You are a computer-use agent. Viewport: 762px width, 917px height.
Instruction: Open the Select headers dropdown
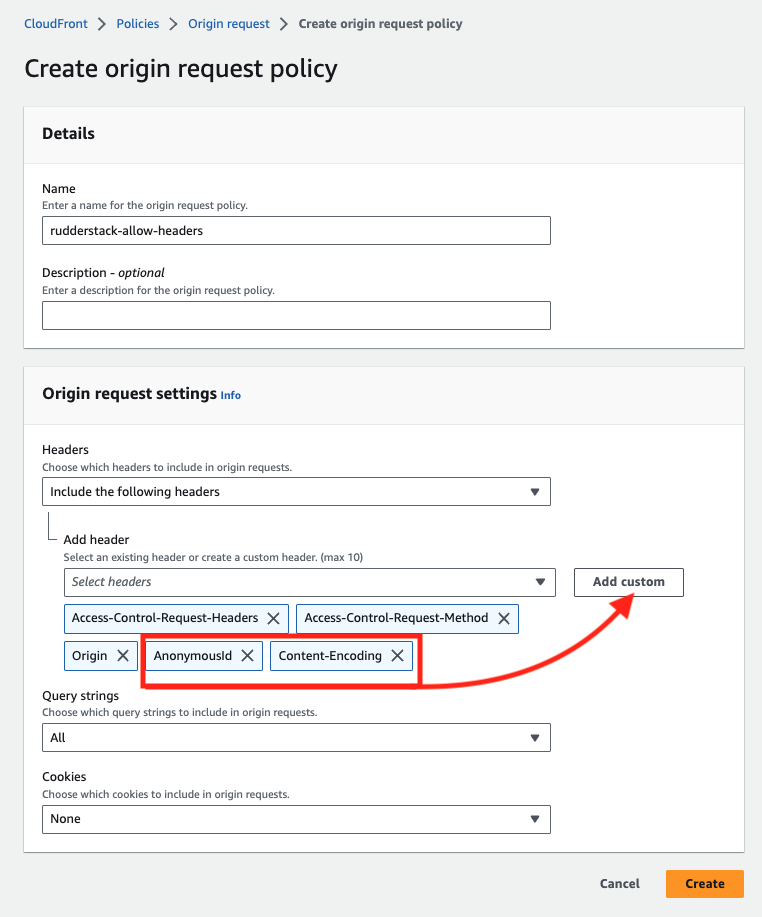click(309, 582)
